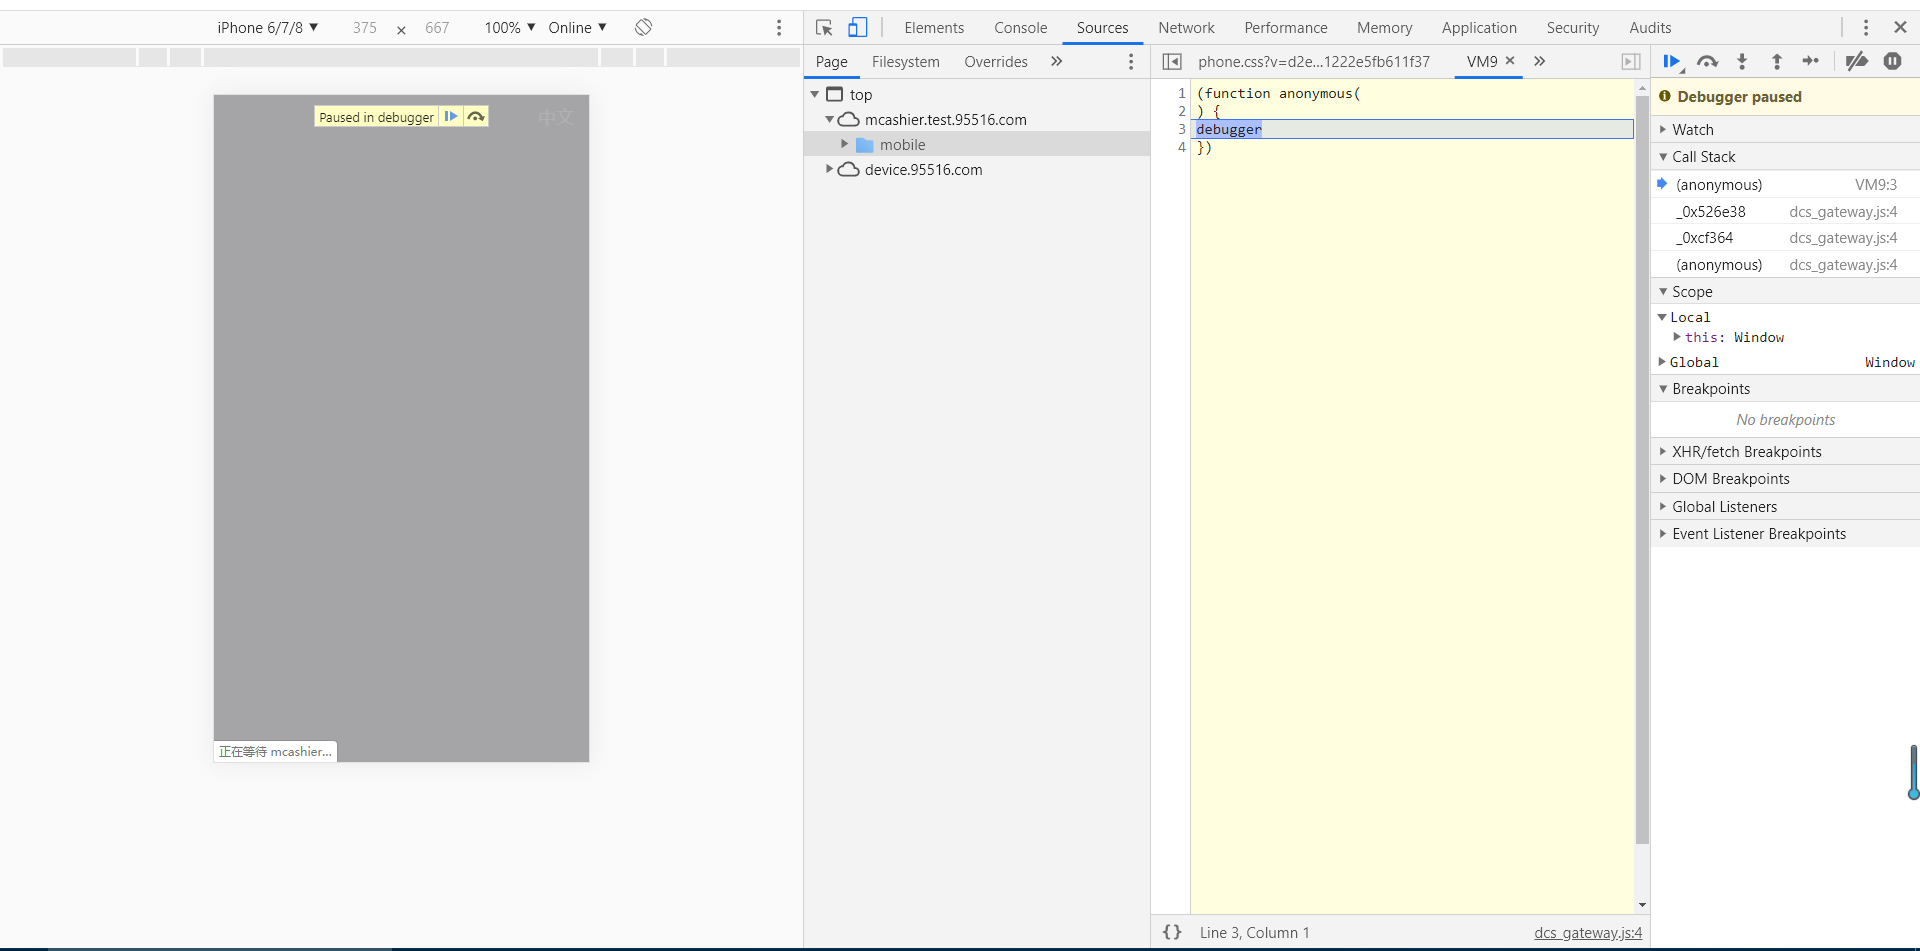Toggle device toolbar icon
1920x951 pixels.
click(858, 28)
